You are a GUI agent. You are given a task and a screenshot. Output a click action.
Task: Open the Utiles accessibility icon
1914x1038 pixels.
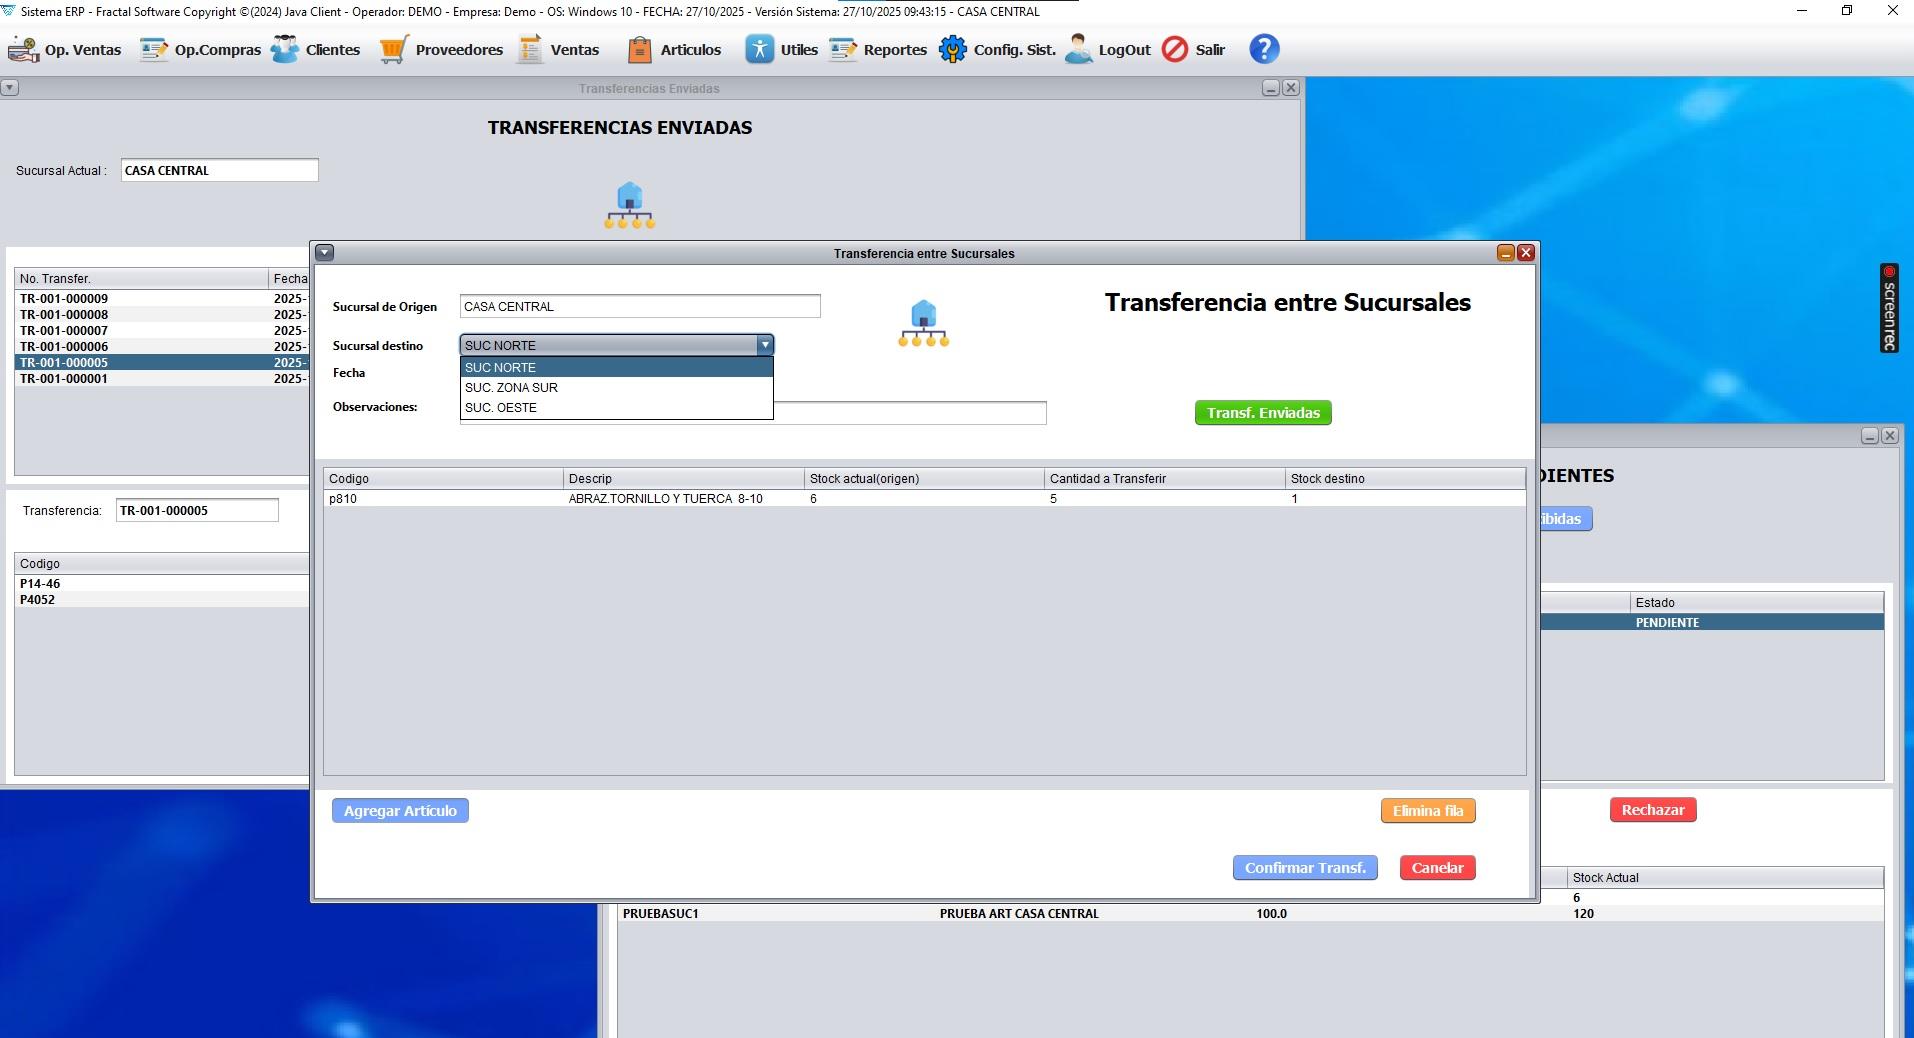pyautogui.click(x=760, y=49)
